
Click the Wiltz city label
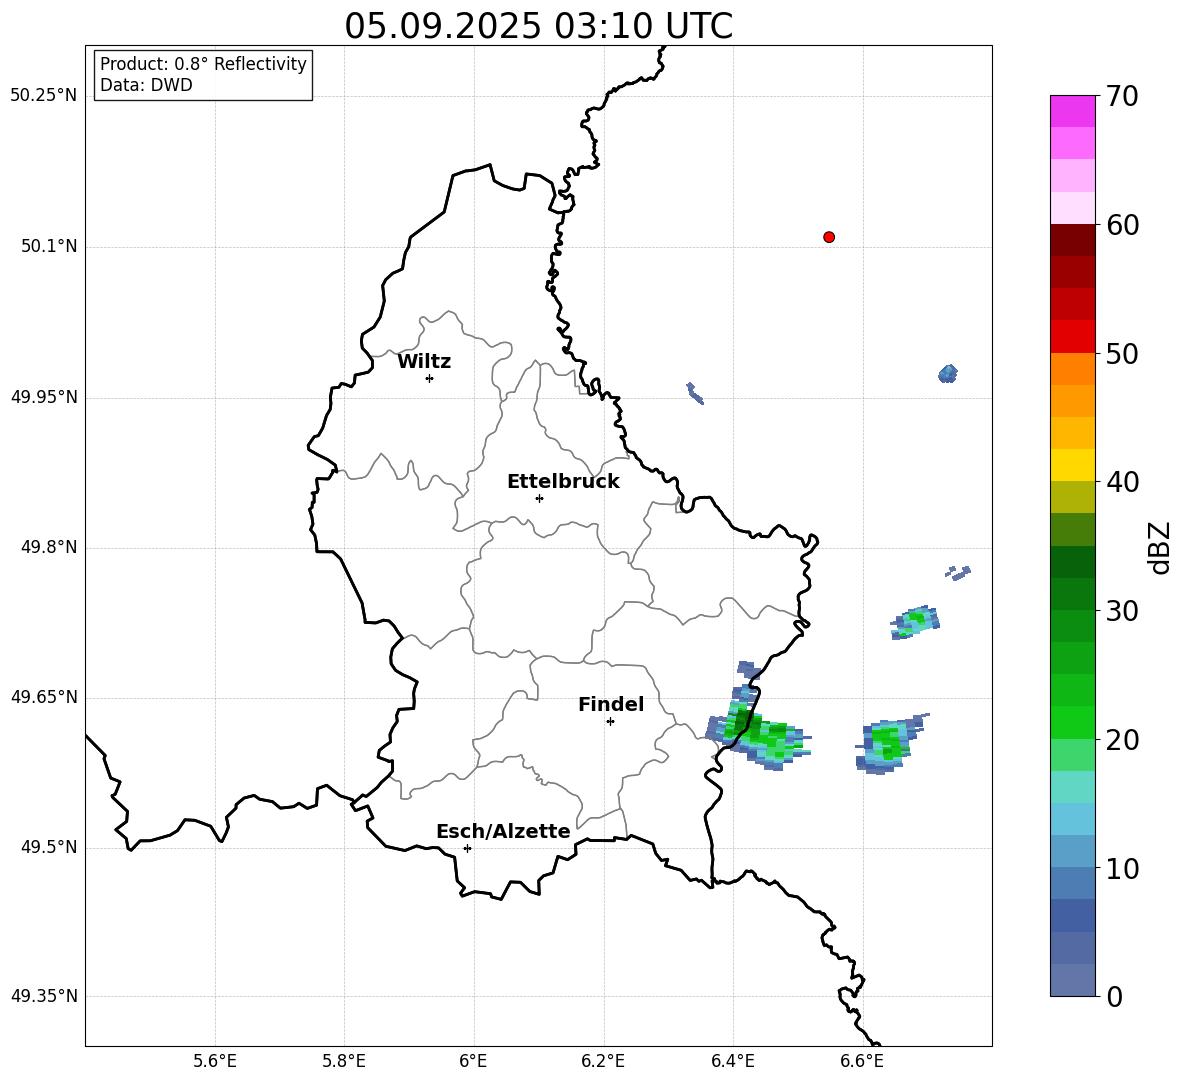point(424,362)
